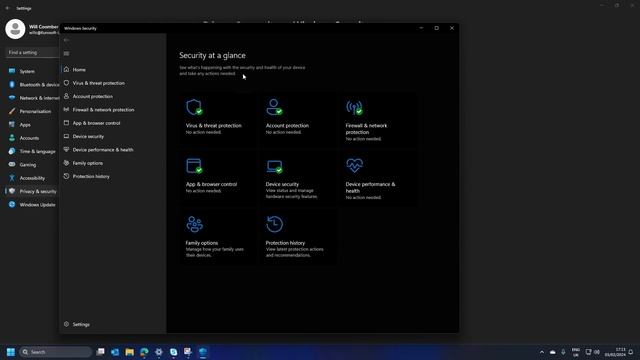Click the antenna icon beside Firewall & network protection
The width and height of the screenshot is (640, 360).
[67, 109]
